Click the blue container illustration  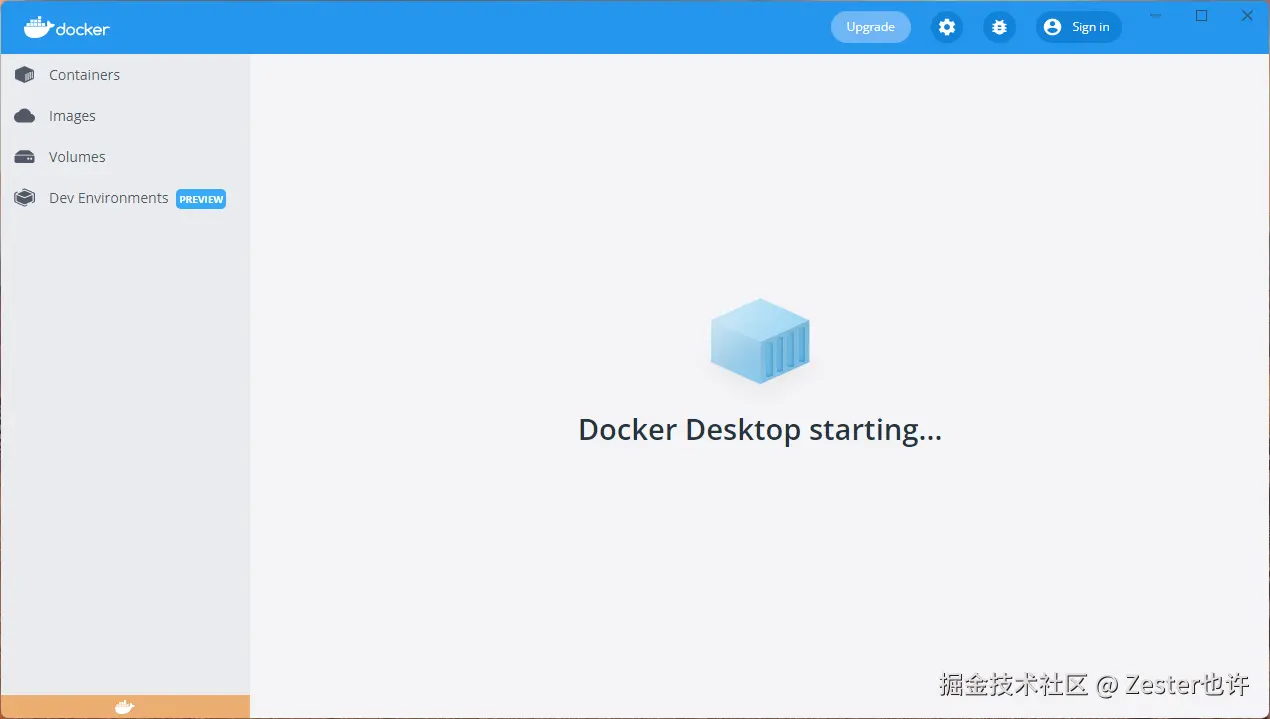click(x=760, y=340)
